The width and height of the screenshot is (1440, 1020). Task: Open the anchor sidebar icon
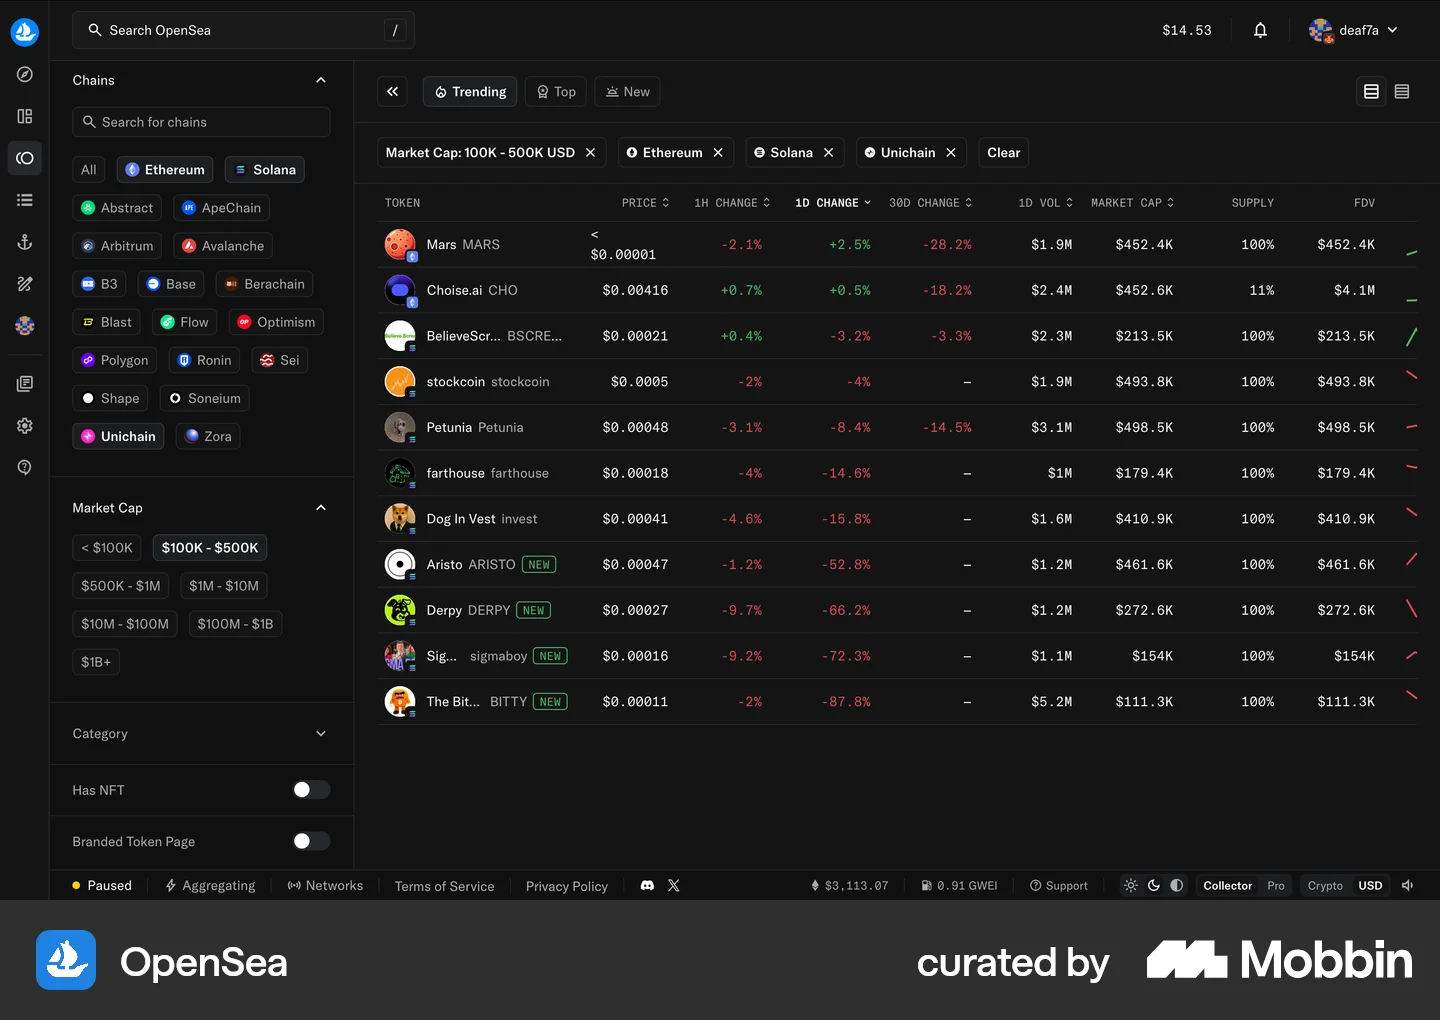(x=25, y=242)
